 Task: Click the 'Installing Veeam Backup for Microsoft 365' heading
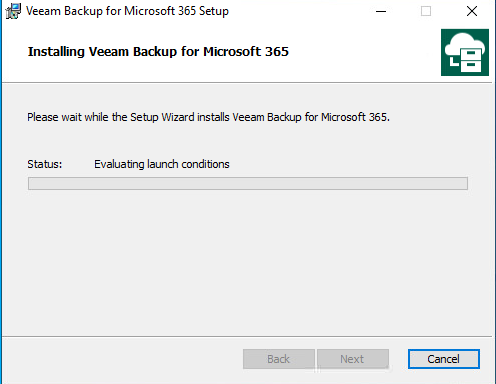pos(158,52)
